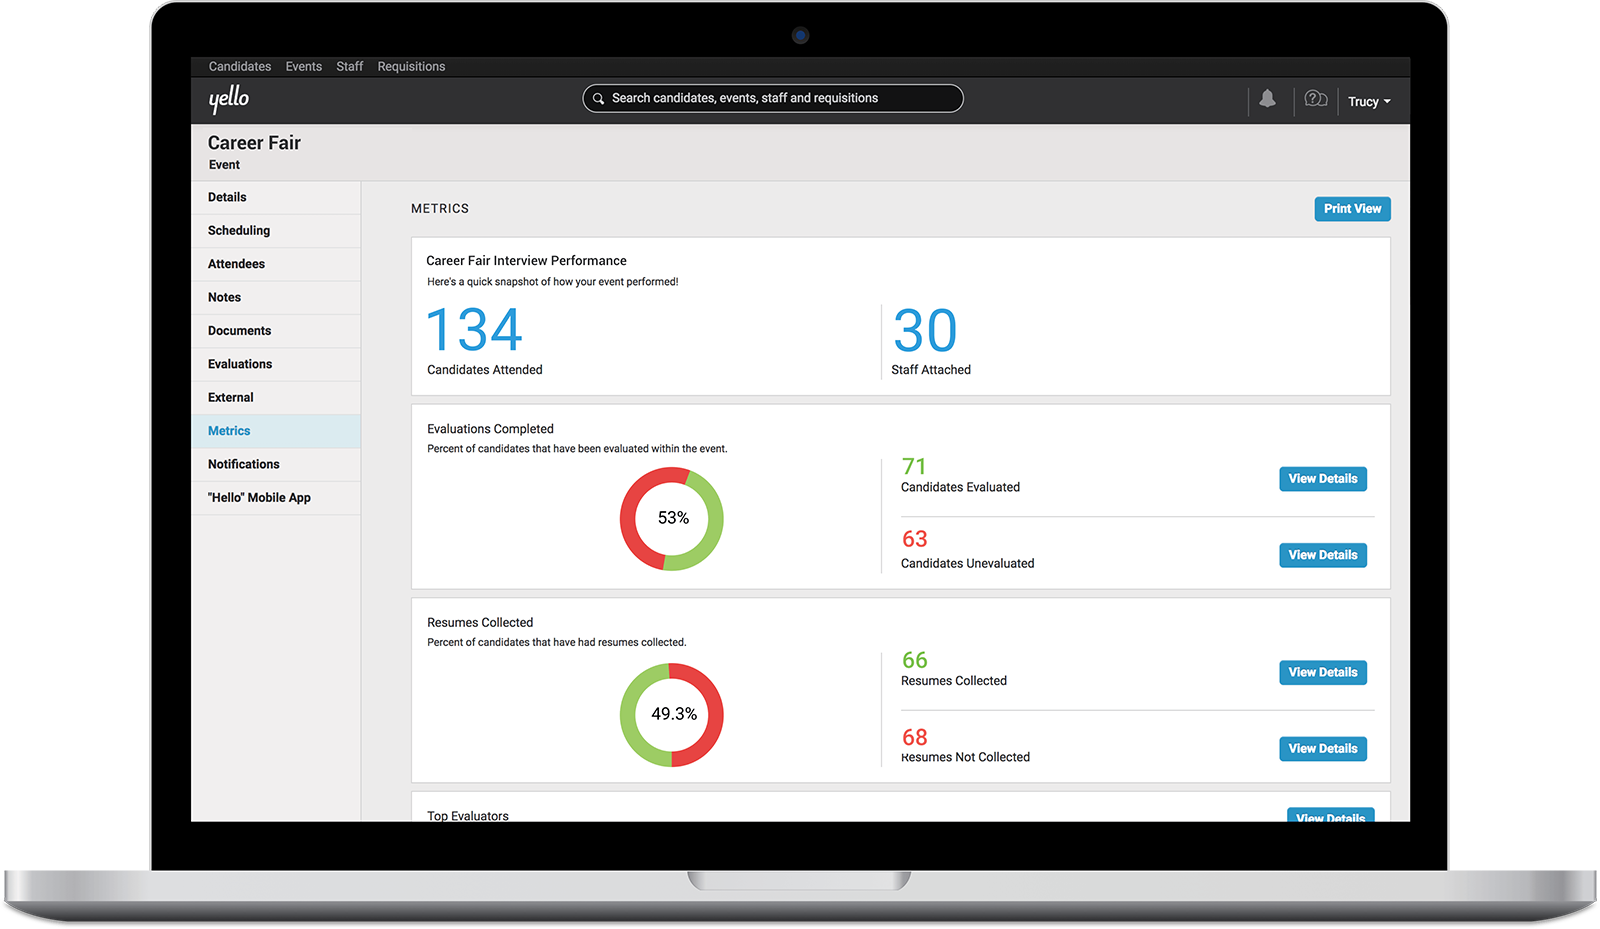The height and width of the screenshot is (929, 1600).
Task: Open the External section
Action: pyautogui.click(x=276, y=398)
